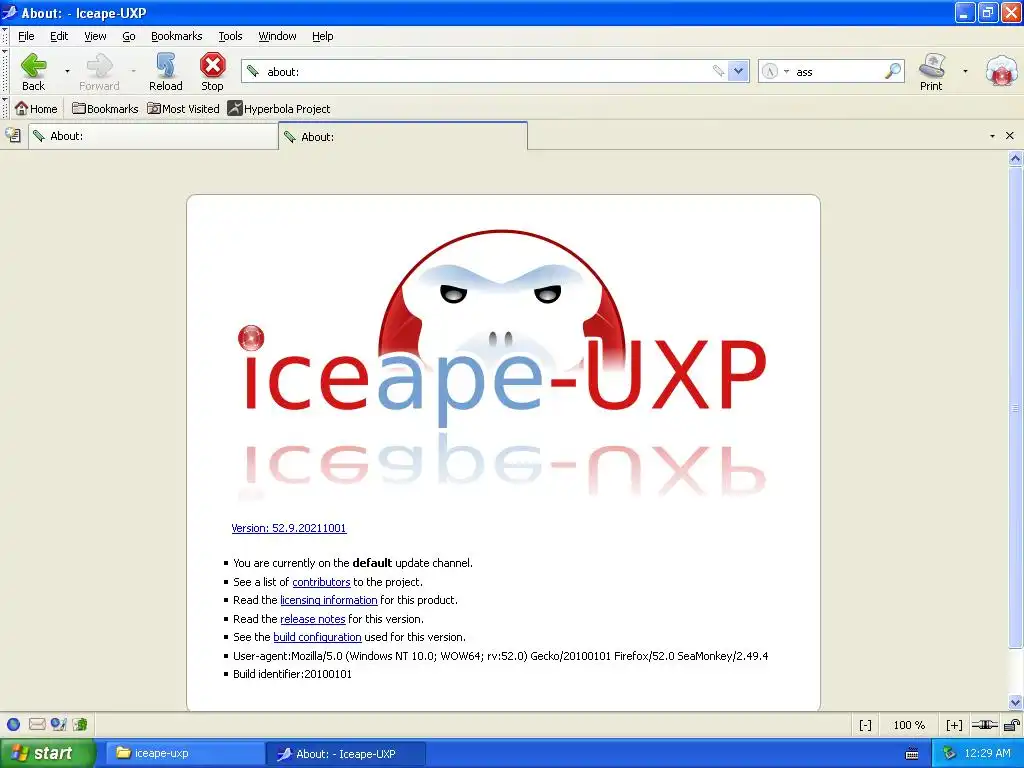Close the current tab with the X
1024x768 pixels.
tap(1010, 135)
